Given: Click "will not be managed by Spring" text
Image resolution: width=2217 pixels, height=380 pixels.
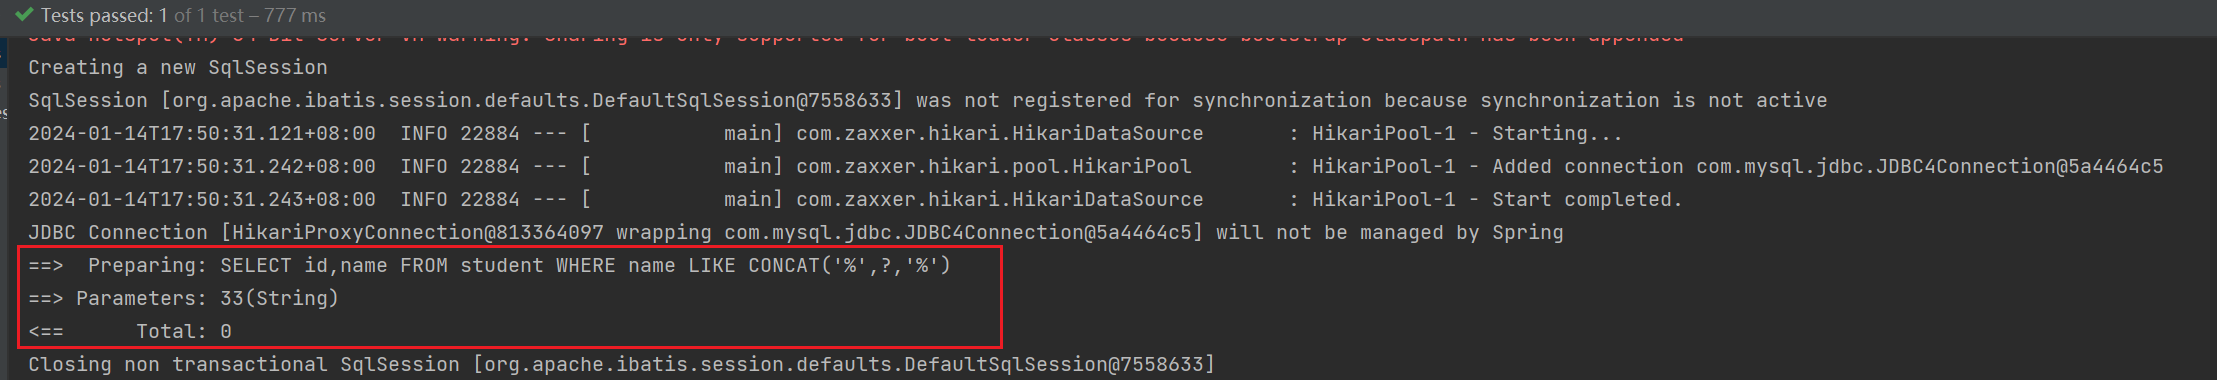Looking at the screenshot, I should [1390, 232].
